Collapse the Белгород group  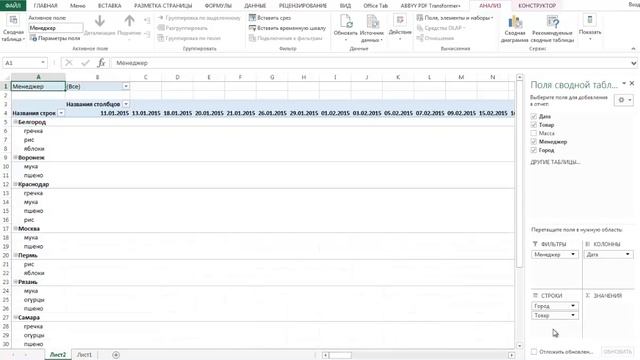tap(16, 122)
